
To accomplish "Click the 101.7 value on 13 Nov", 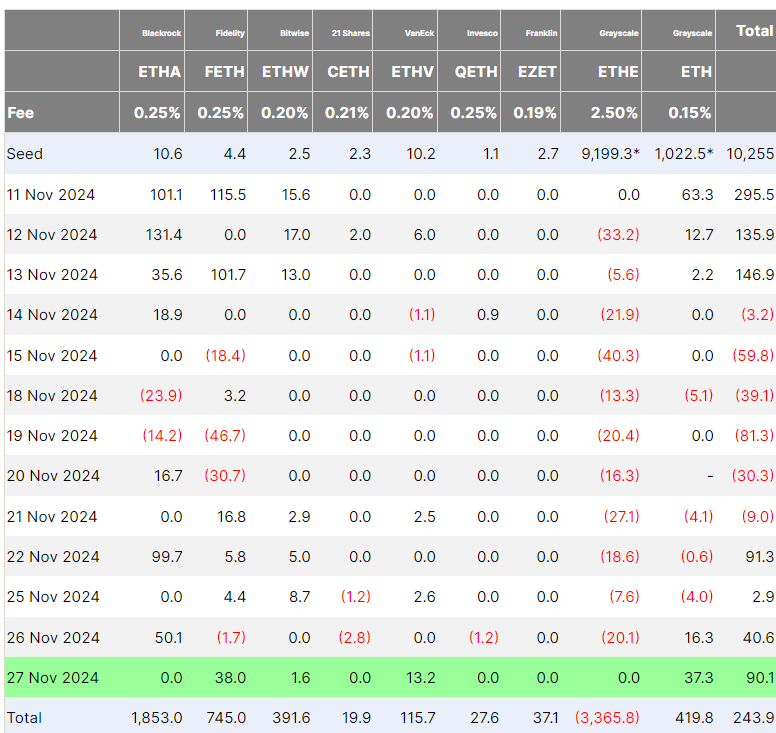I will tap(228, 275).
